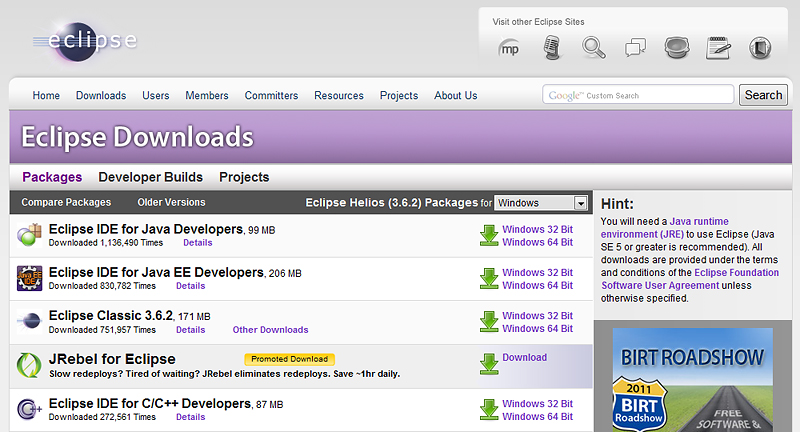Click green download arrow for JRebel
800x432 pixels.
(489, 364)
